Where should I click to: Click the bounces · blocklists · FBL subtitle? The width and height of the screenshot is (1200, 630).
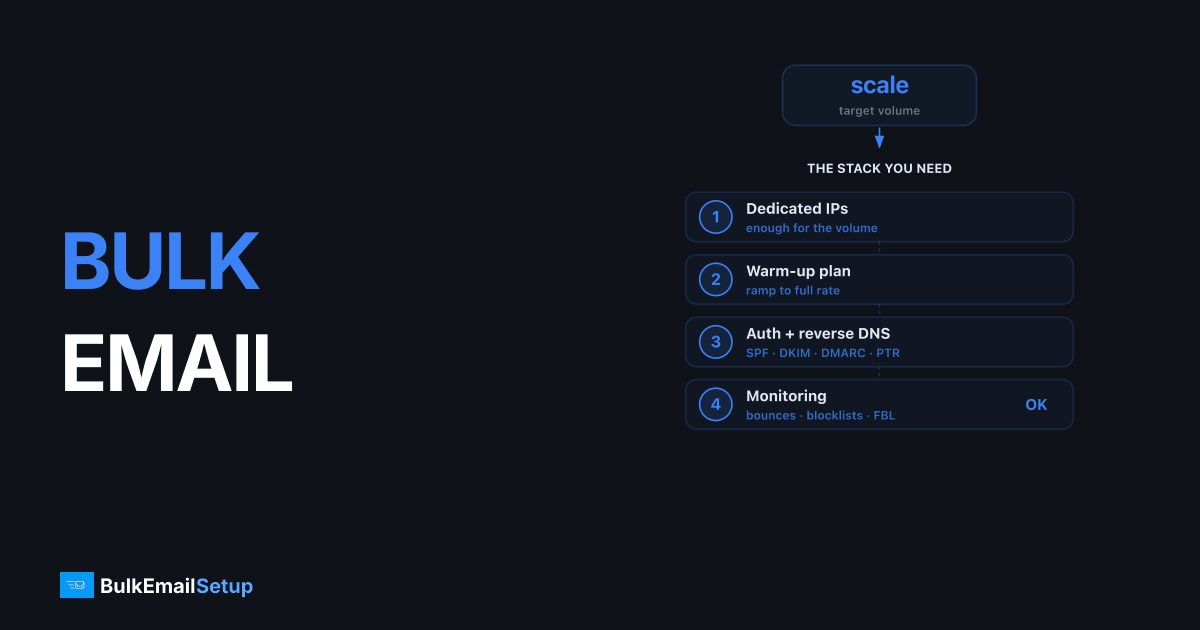point(820,416)
